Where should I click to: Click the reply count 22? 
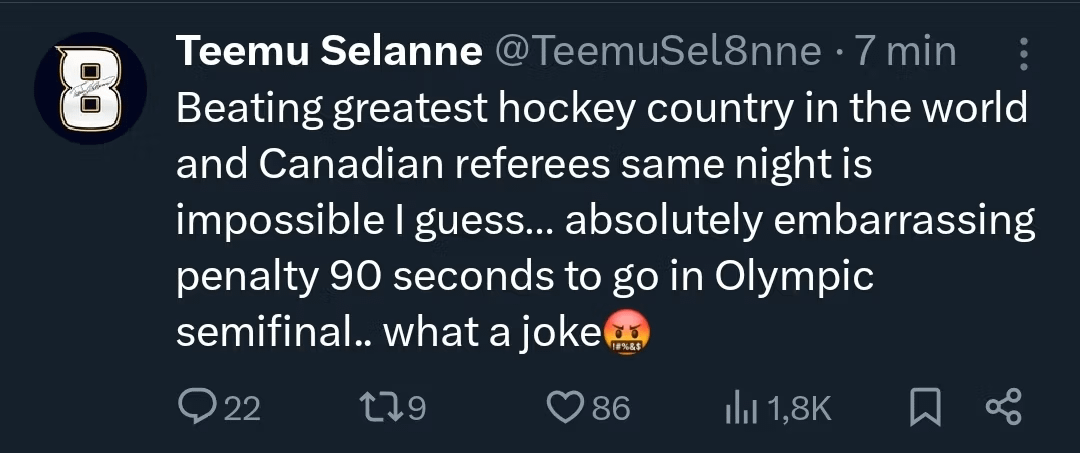240,408
